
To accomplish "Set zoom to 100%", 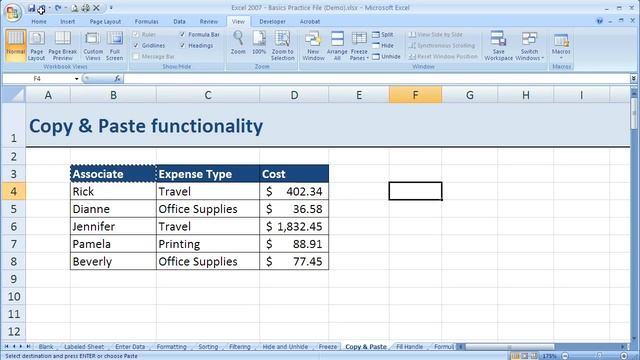I will pos(259,42).
